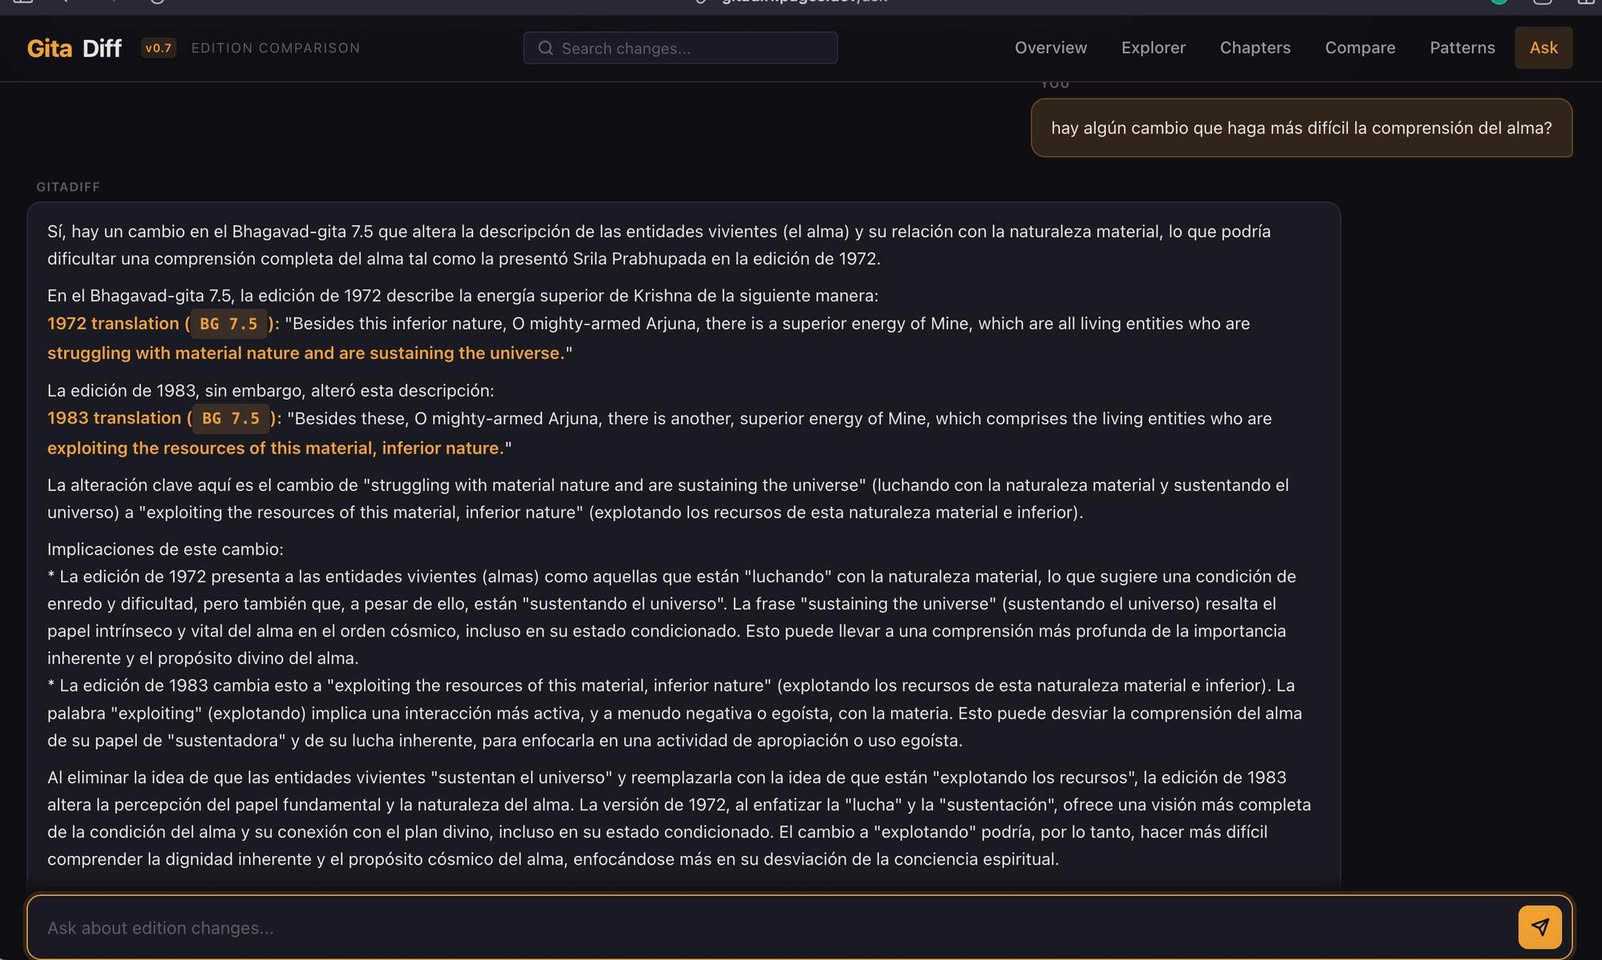Click the Ask about edition changes input
This screenshot has height=960, width=1602.
(x=770, y=928)
